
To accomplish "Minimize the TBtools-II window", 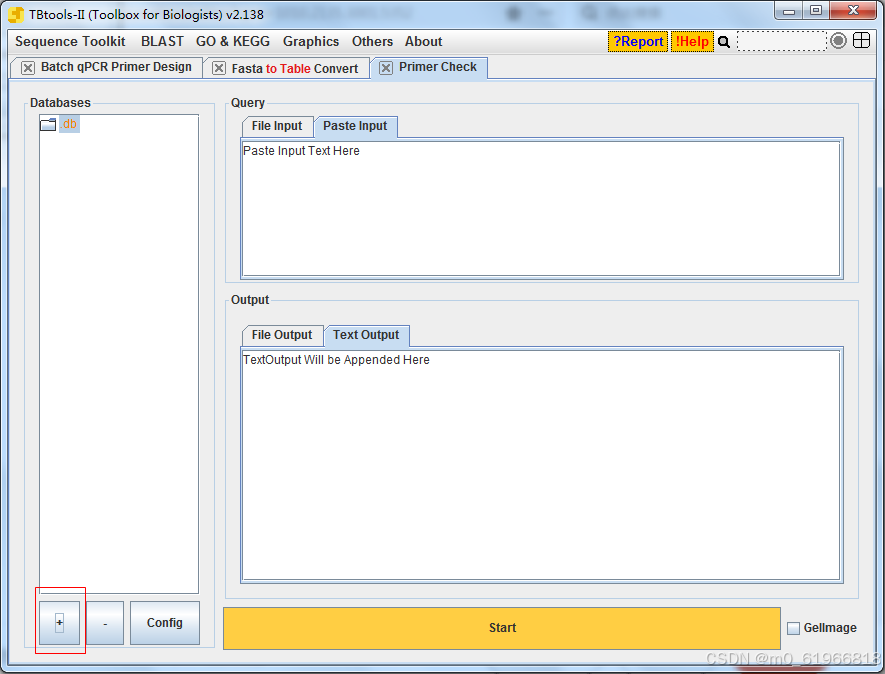I will (789, 11).
